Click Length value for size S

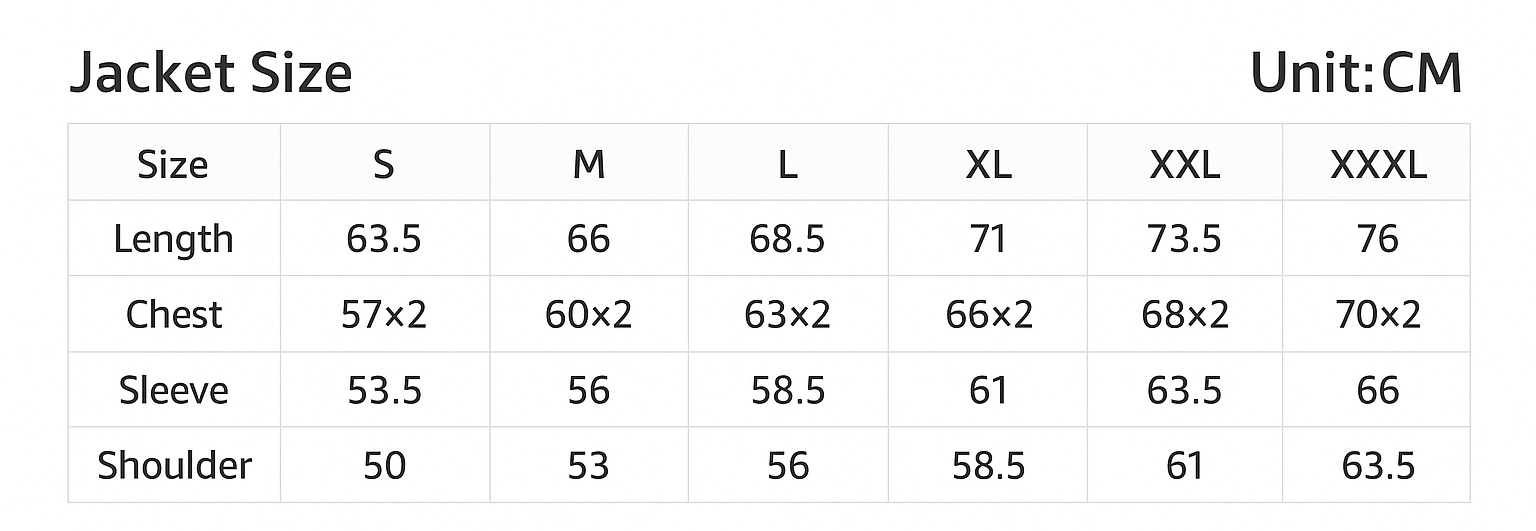coord(384,240)
